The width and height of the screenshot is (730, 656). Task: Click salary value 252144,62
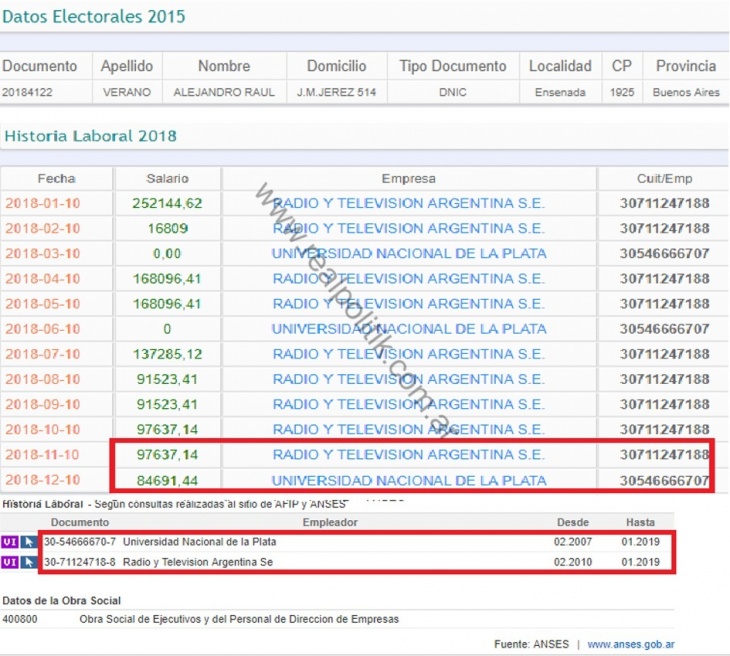click(167, 203)
